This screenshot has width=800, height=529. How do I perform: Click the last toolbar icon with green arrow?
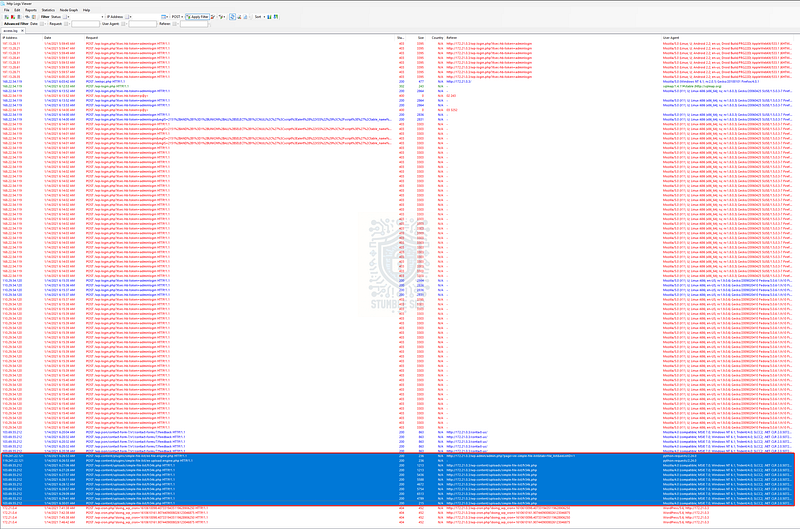point(276,17)
